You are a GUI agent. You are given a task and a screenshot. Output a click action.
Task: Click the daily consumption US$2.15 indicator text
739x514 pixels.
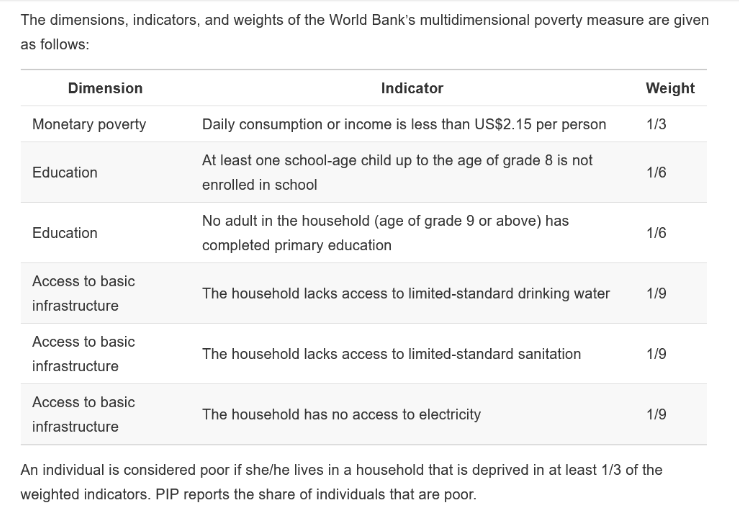pos(404,124)
